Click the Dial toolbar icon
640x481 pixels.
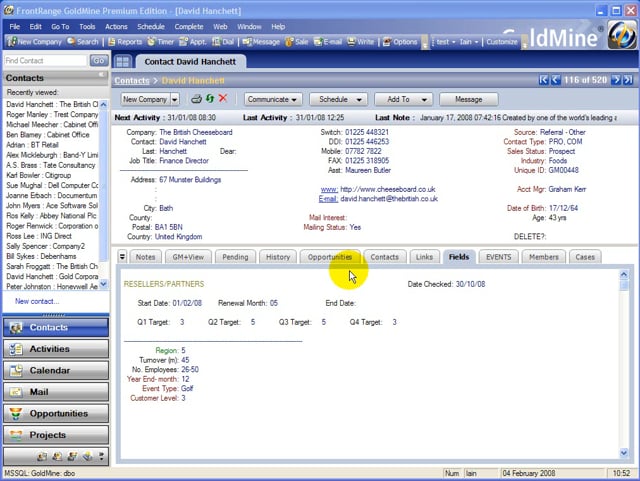pyautogui.click(x=223, y=42)
